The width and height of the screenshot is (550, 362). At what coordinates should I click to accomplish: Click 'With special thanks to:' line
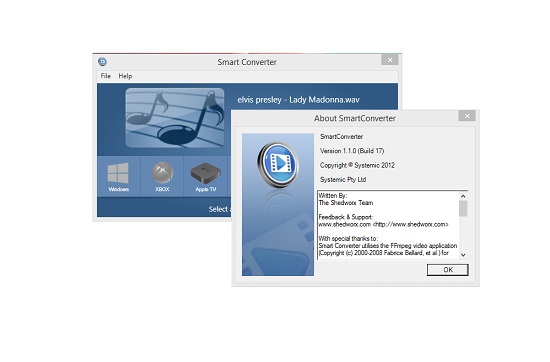(x=348, y=239)
